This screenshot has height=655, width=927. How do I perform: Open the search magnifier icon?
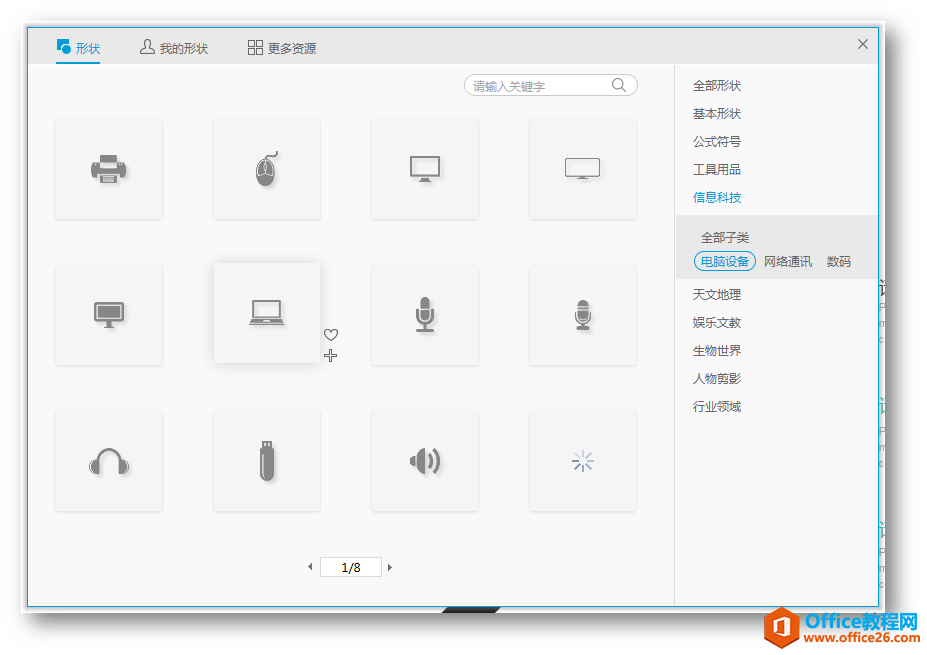tap(618, 85)
